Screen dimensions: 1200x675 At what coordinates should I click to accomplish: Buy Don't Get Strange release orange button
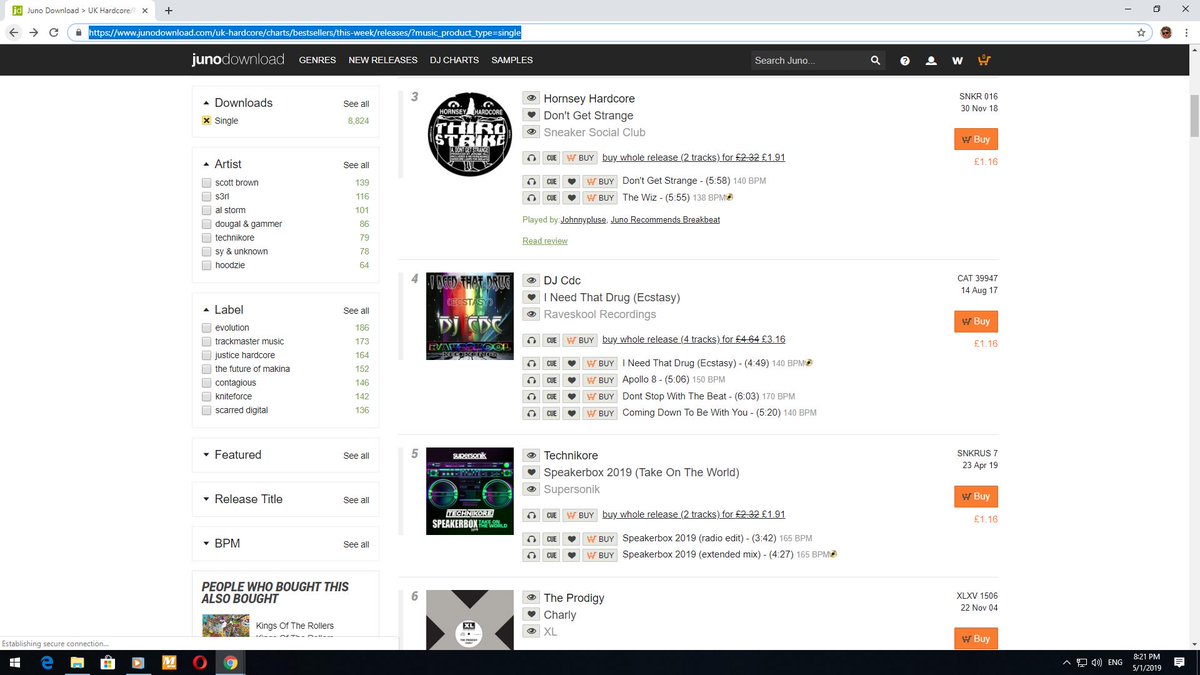[x=976, y=140]
